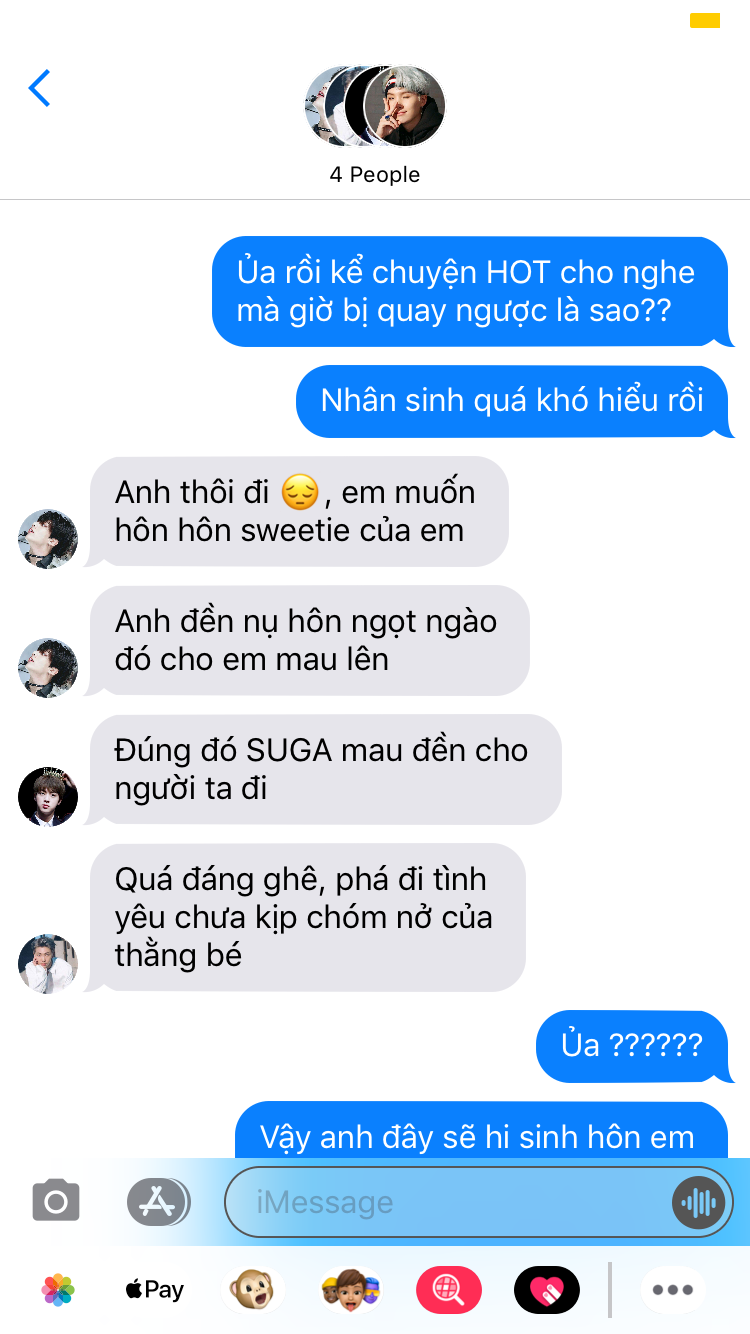This screenshot has width=750, height=1334.
Task: Open the Digital Touch heart app
Action: tap(546, 1290)
